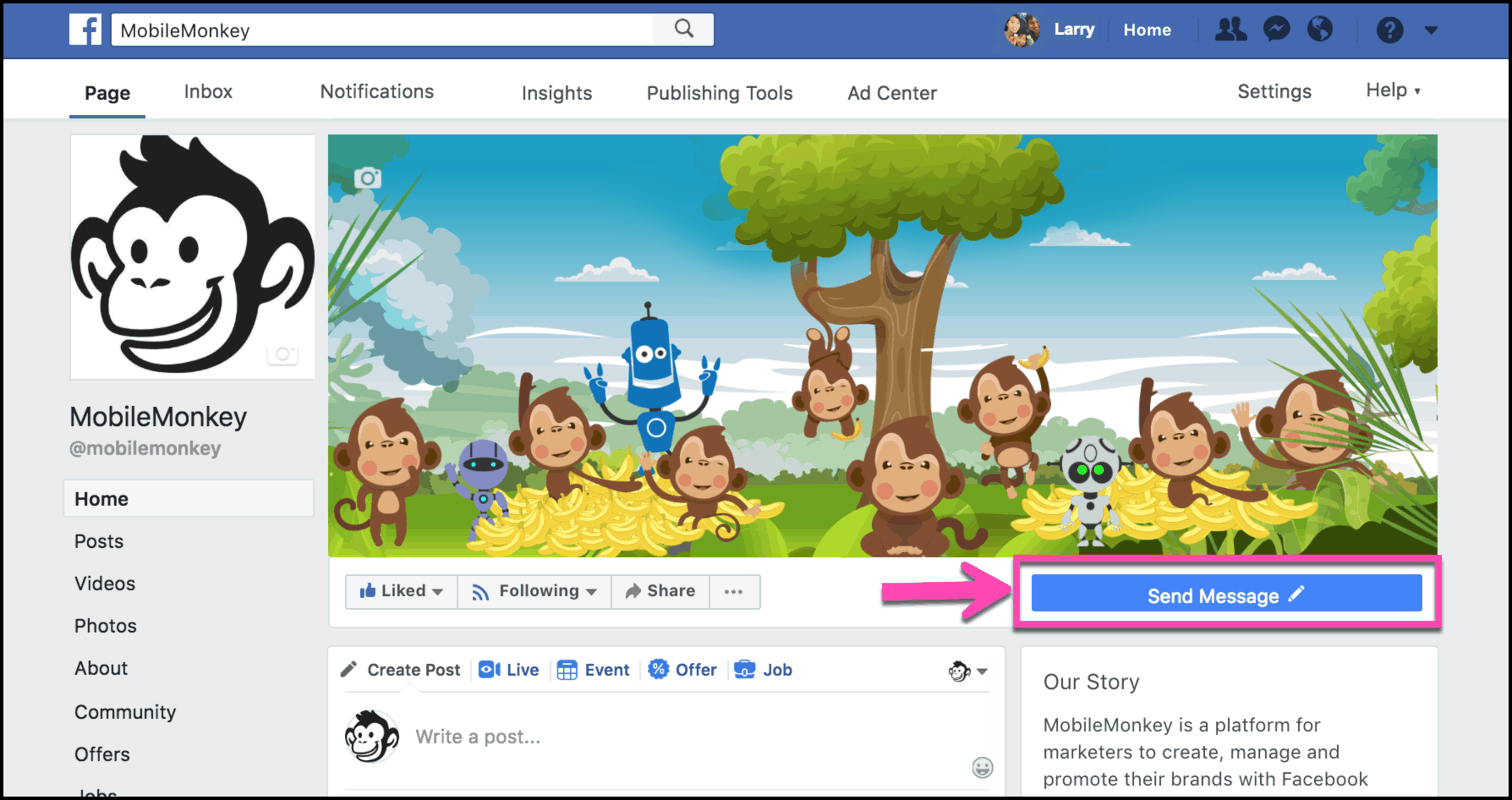Open the globe notifications icon
The image size is (1512, 800).
pyautogui.click(x=1320, y=29)
